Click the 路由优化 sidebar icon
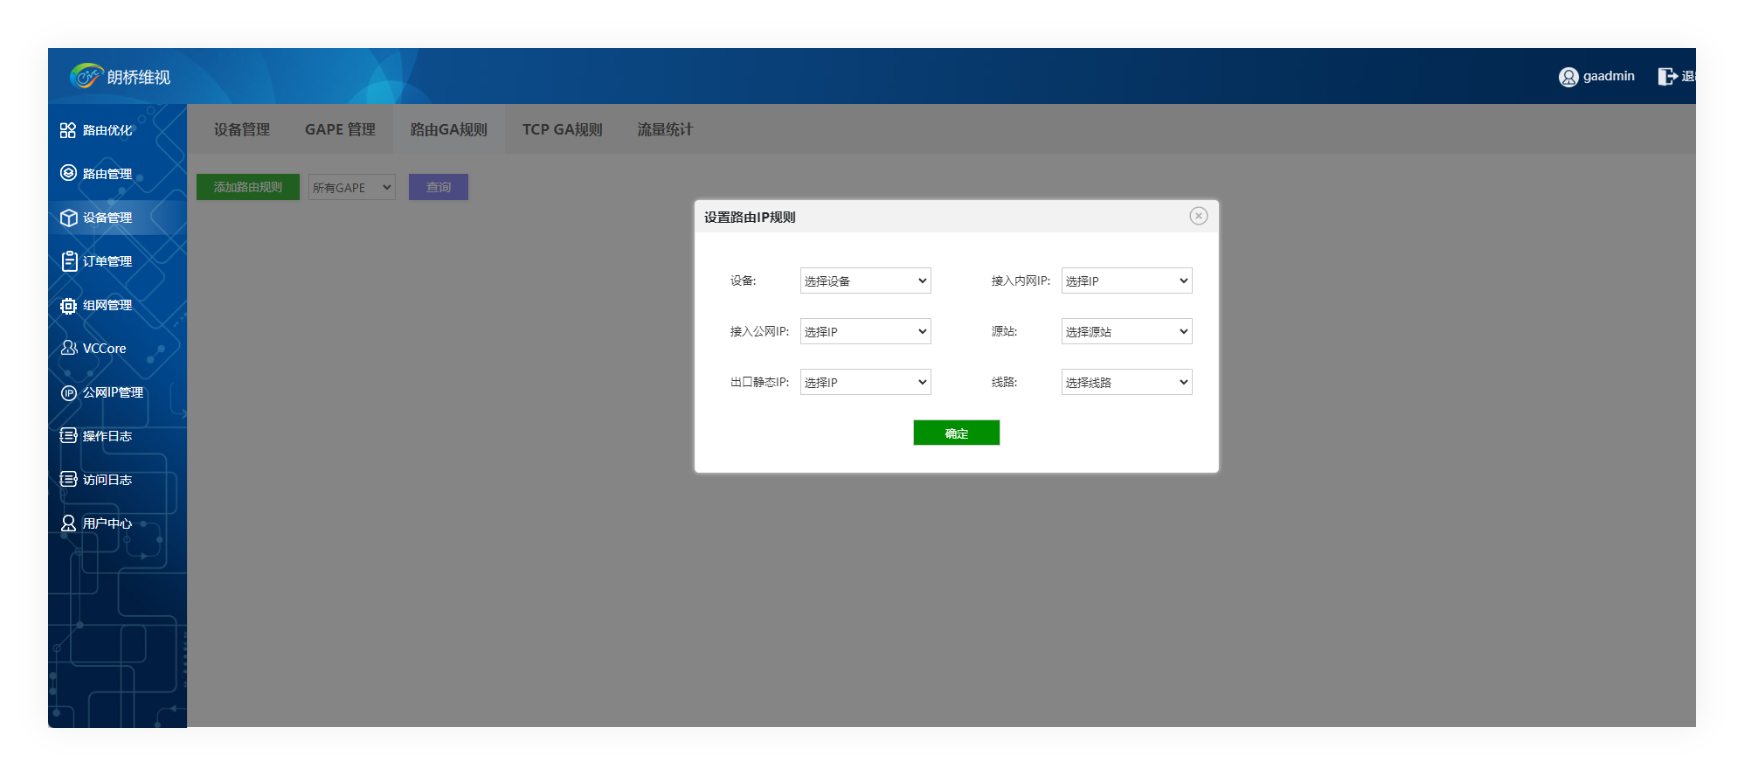The image size is (1744, 776). tap(68, 130)
